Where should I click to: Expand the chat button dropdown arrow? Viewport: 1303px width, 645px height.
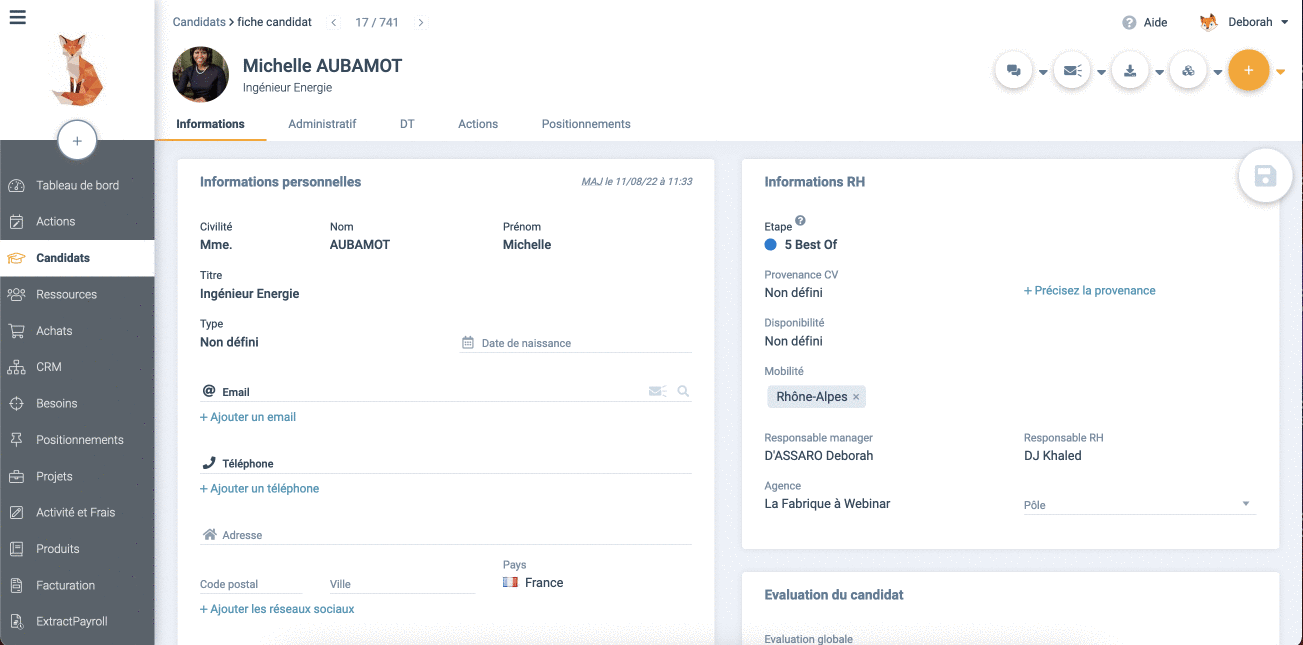(1043, 72)
